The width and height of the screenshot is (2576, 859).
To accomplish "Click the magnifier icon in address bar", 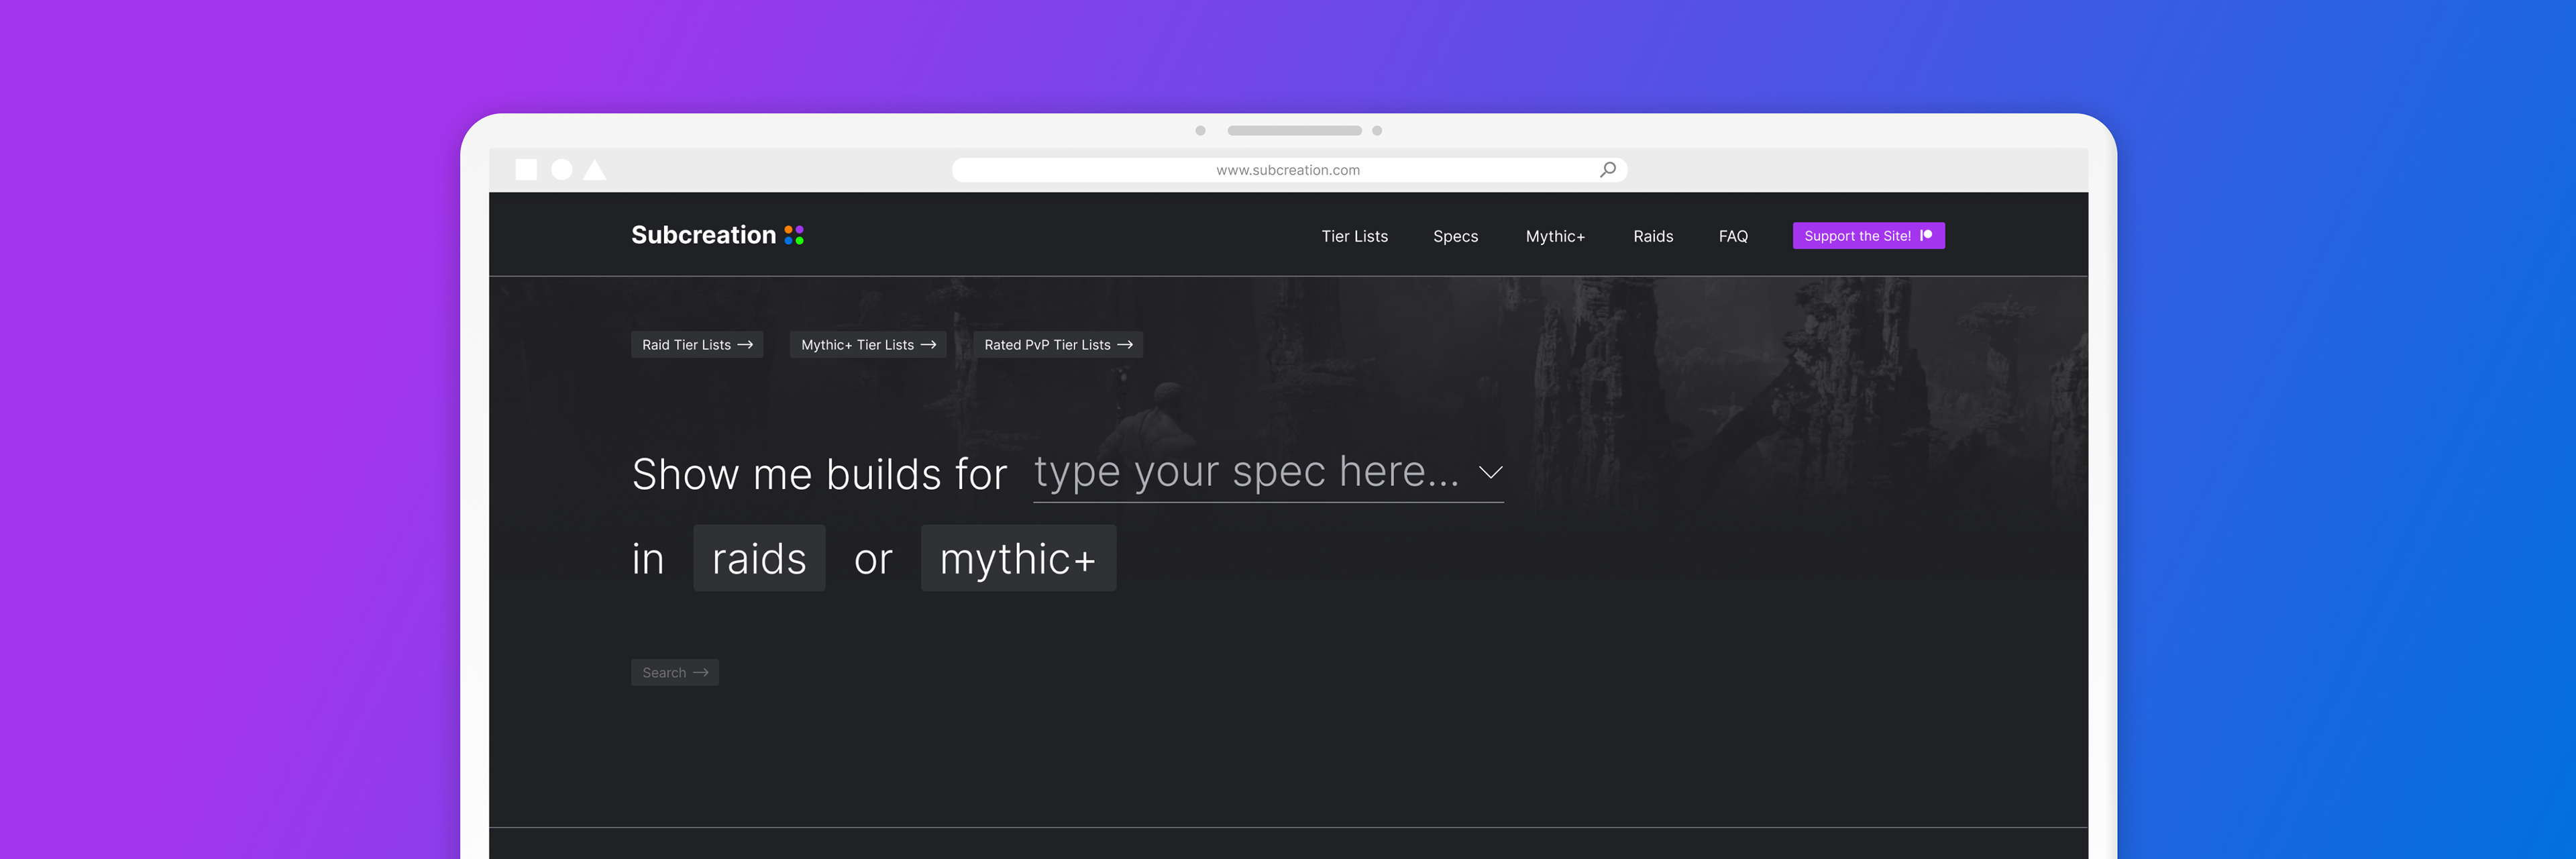I will click(1607, 170).
